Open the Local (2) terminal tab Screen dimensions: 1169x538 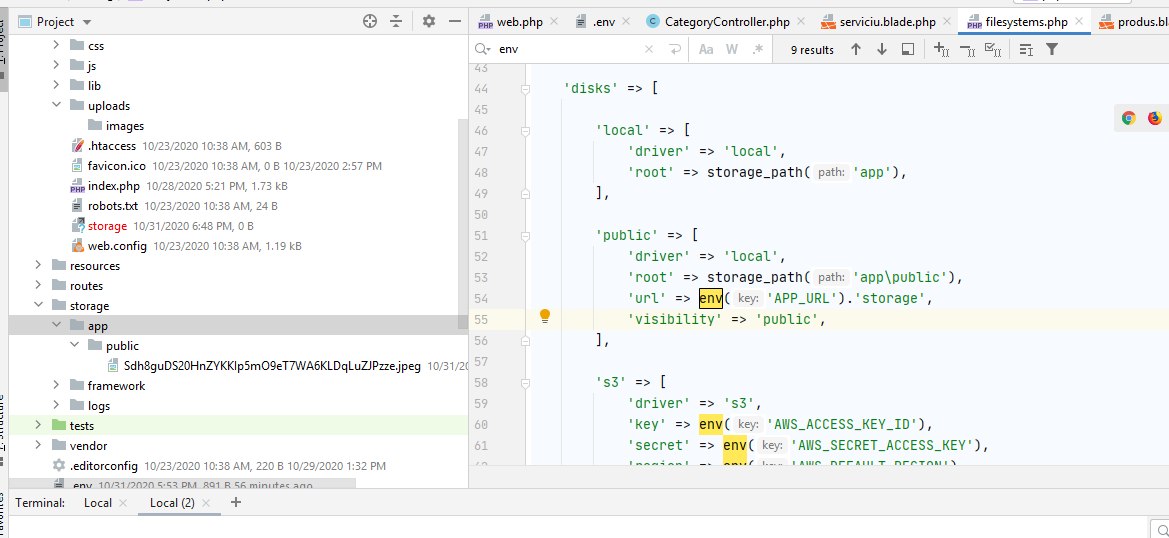click(172, 503)
